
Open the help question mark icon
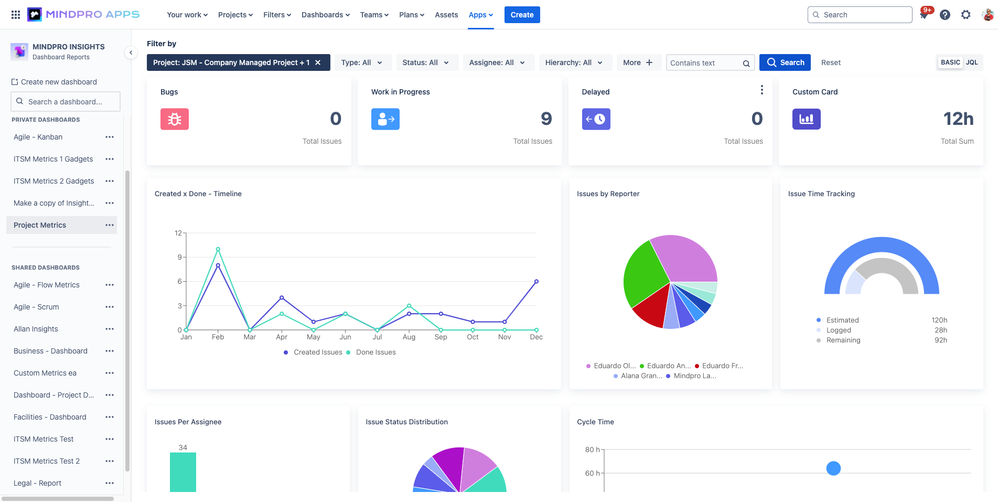(x=945, y=15)
